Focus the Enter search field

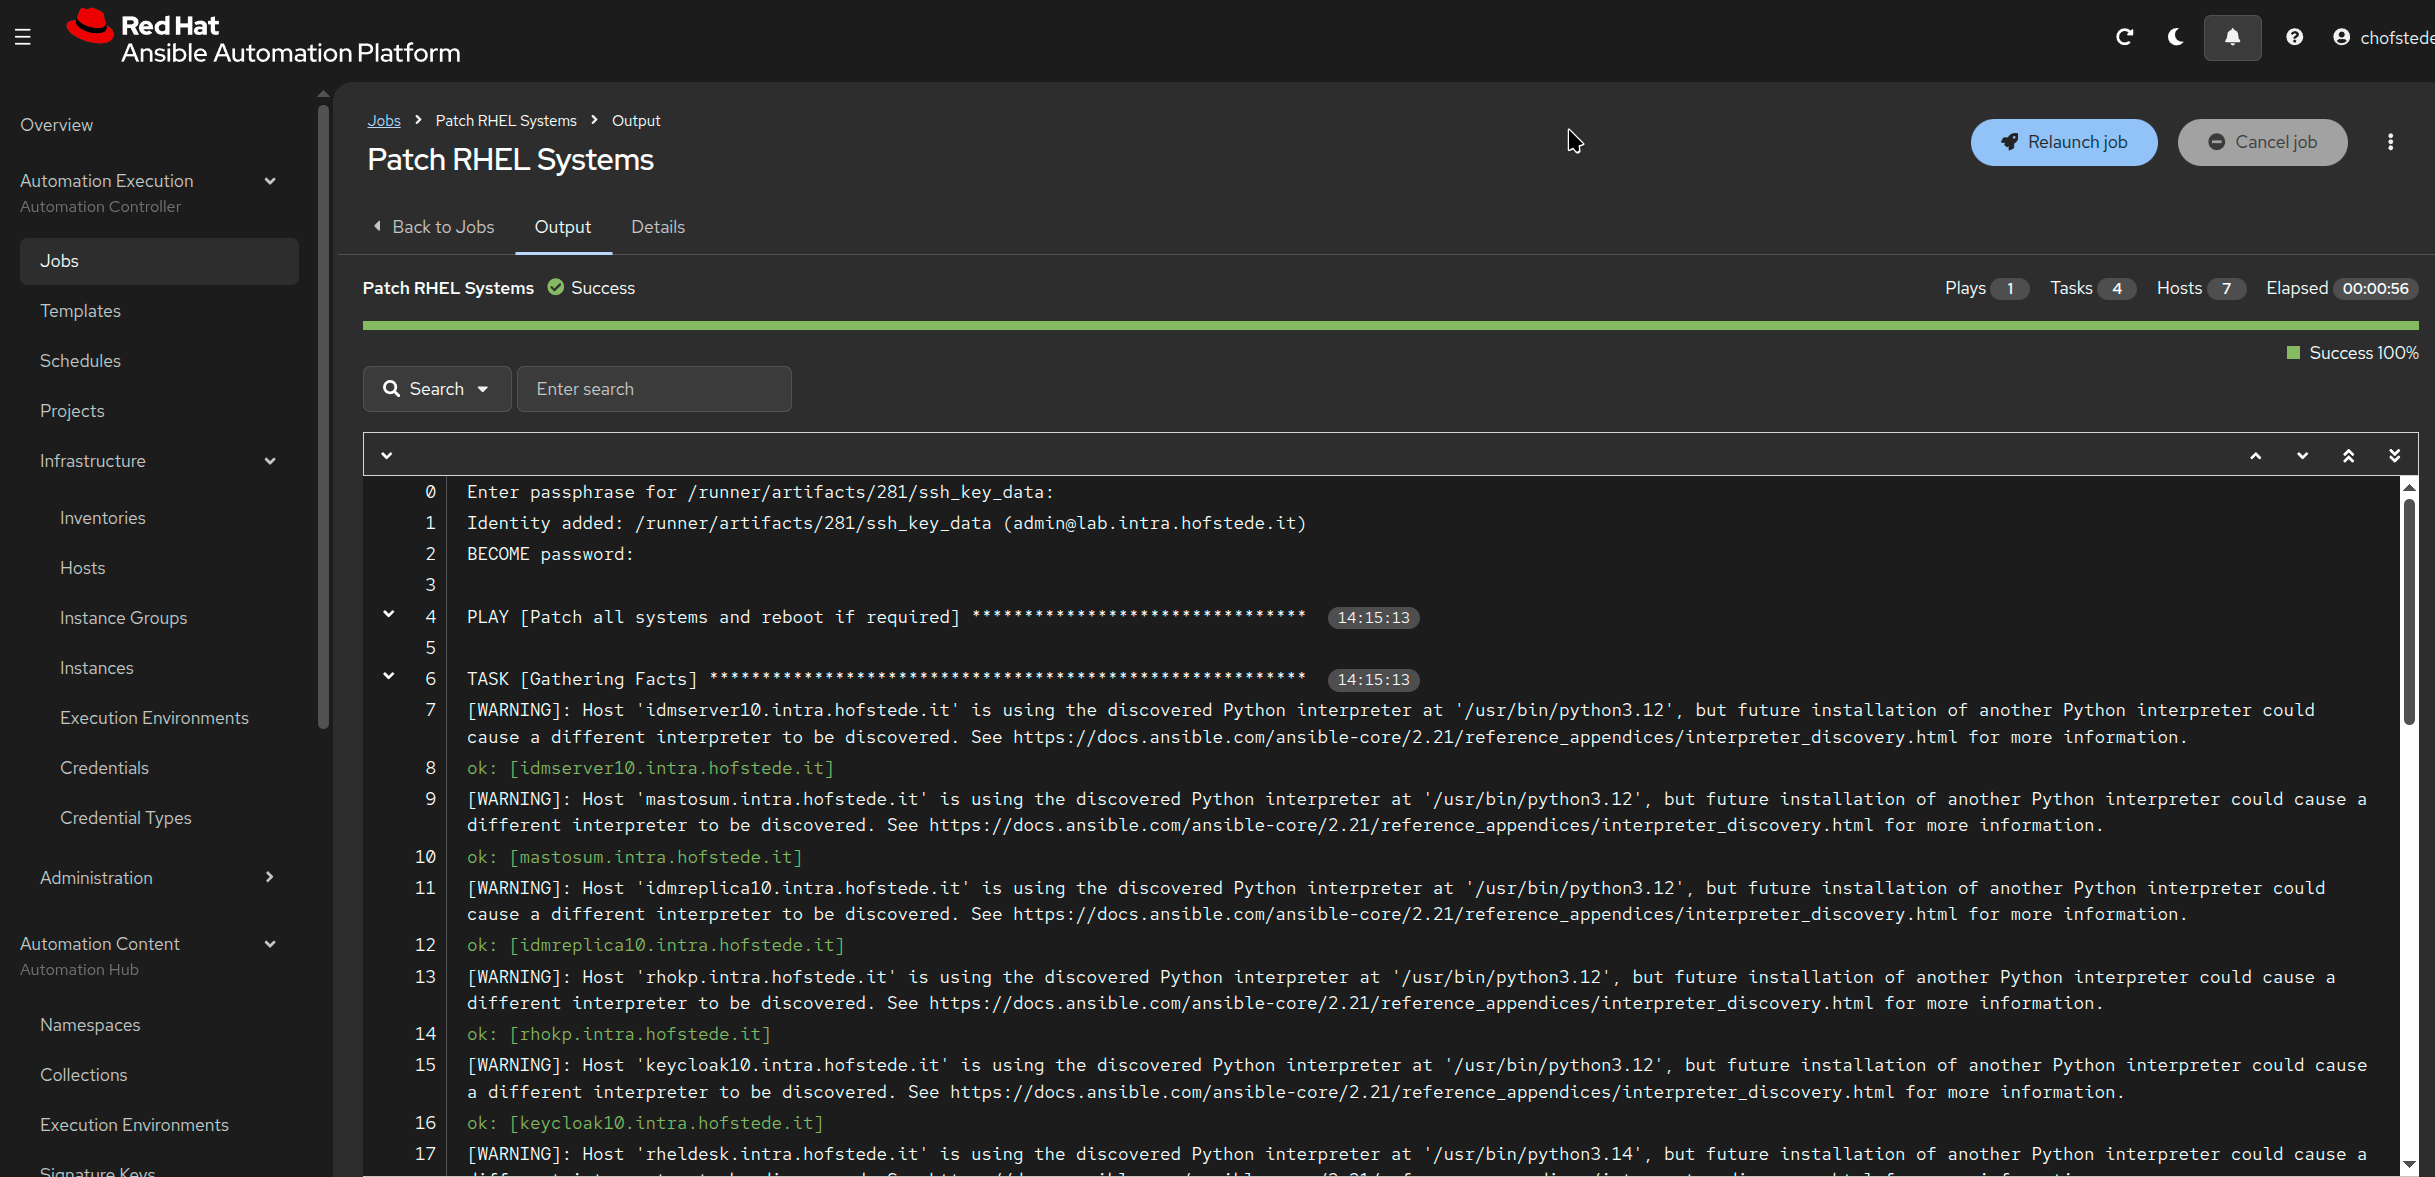tap(654, 389)
